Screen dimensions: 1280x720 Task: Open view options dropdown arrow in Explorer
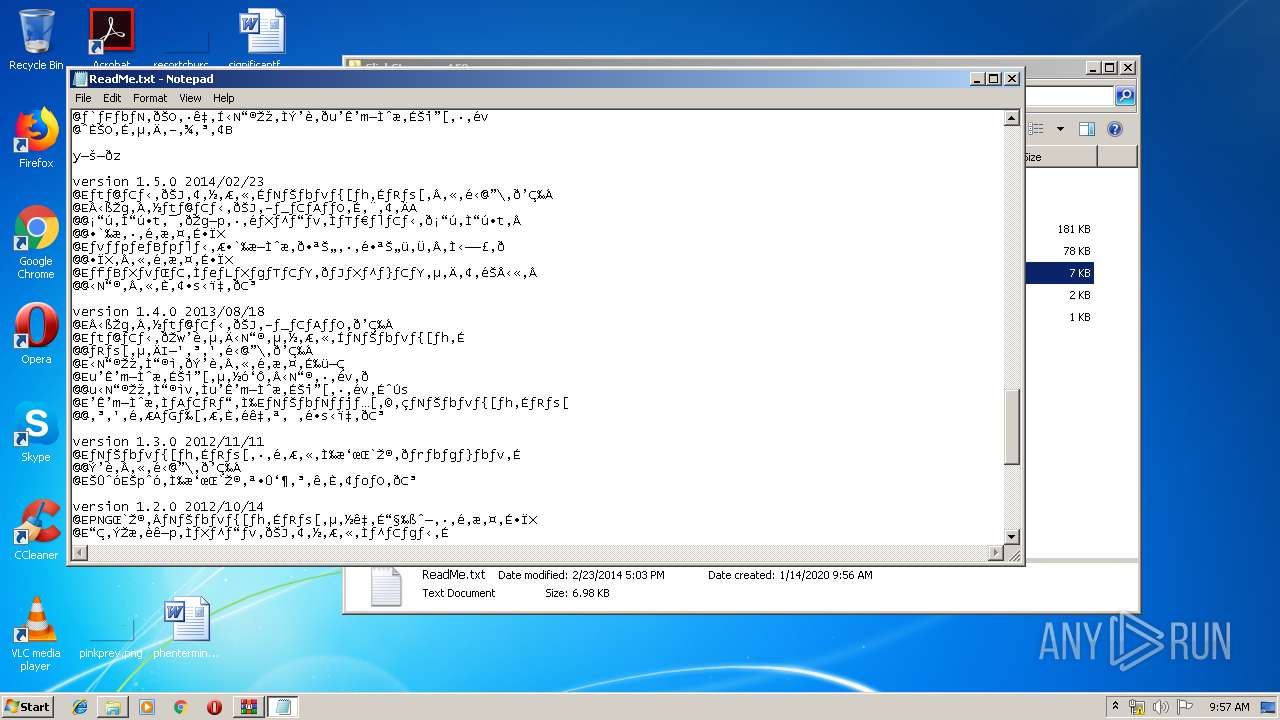coord(1060,129)
